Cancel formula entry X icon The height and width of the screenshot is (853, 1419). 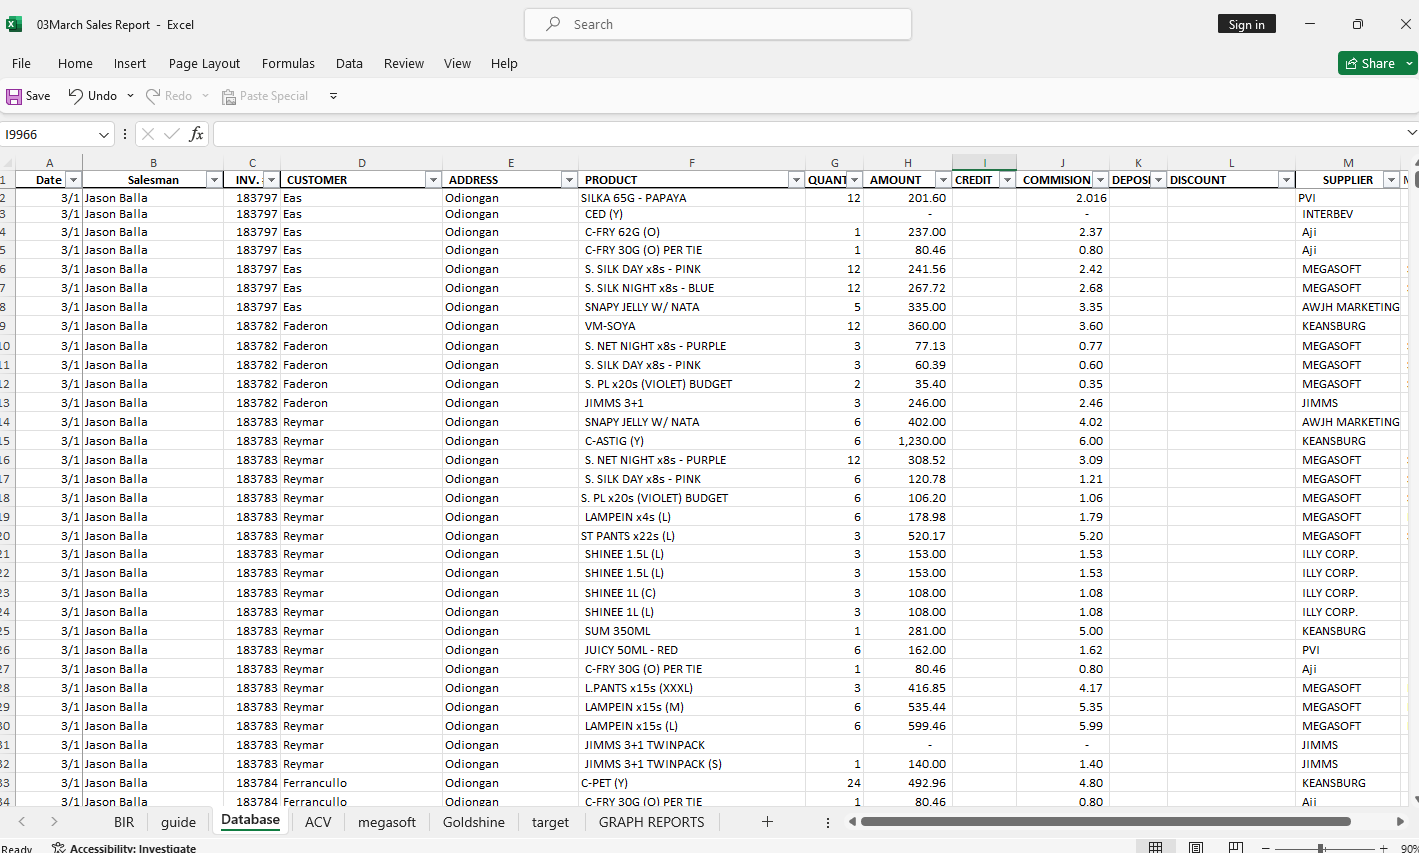pos(148,134)
